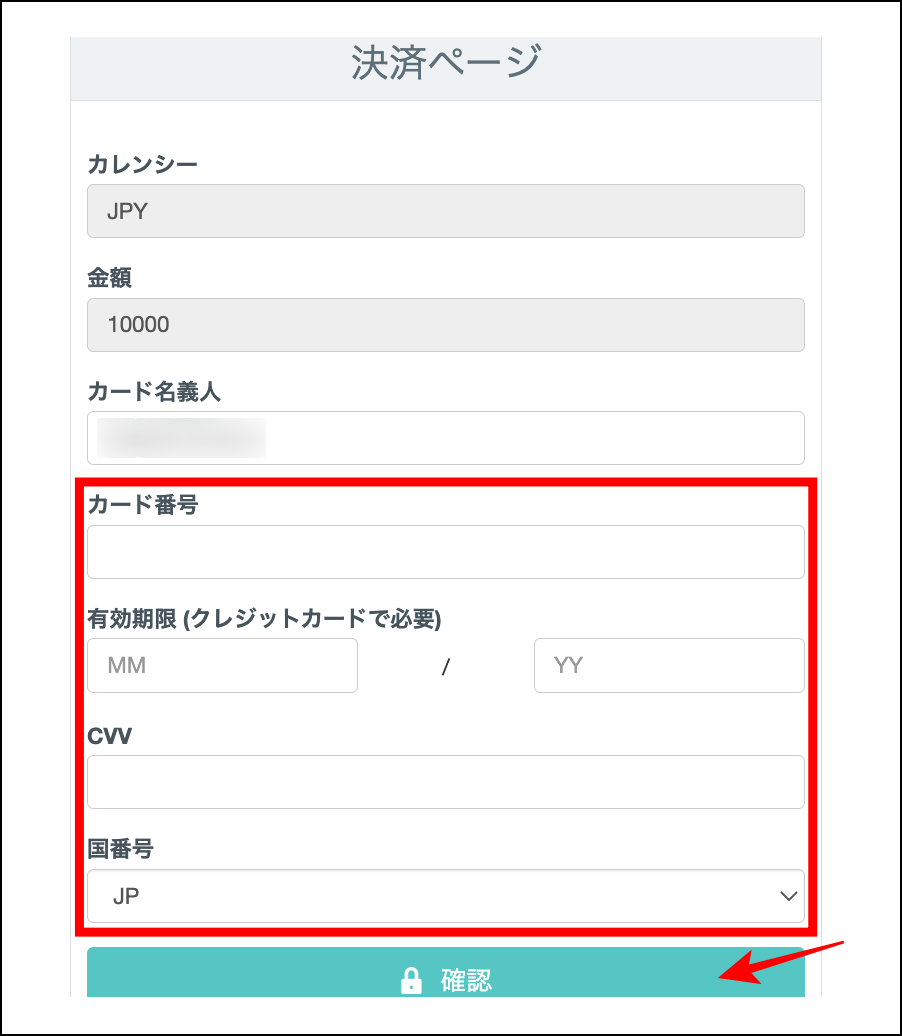Click the 国番号 label

click(120, 848)
